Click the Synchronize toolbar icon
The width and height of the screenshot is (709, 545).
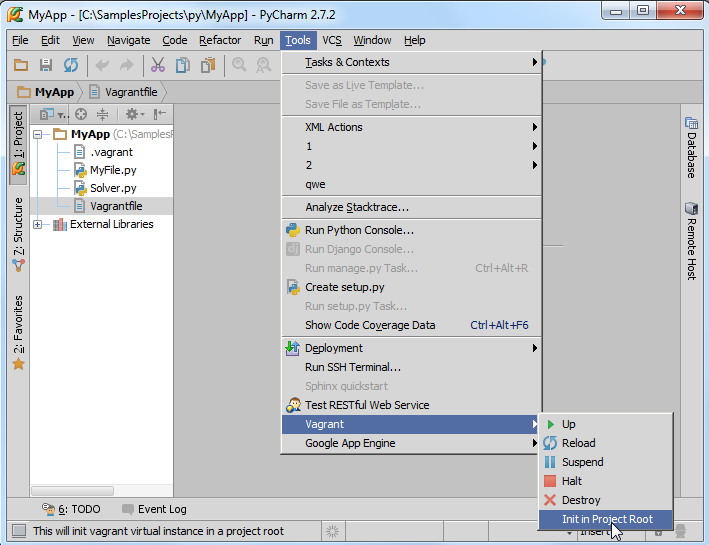pyautogui.click(x=71, y=66)
